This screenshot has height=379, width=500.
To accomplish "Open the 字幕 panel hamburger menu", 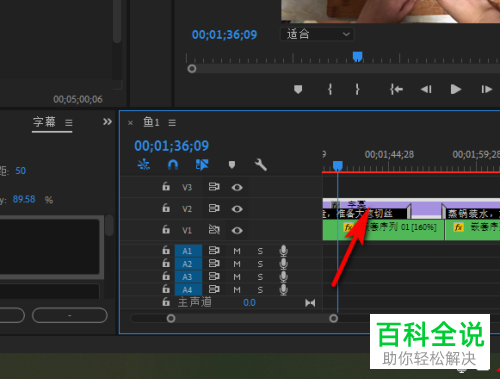I will pyautogui.click(x=69, y=123).
